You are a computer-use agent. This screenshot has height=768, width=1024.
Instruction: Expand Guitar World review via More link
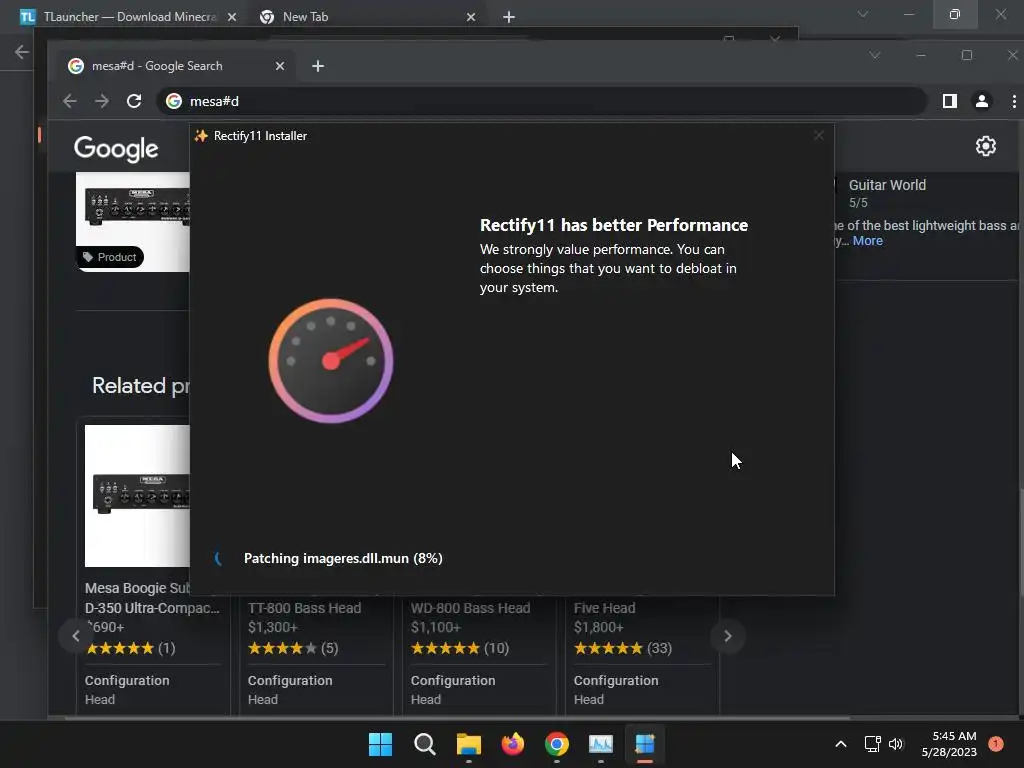tap(867, 241)
